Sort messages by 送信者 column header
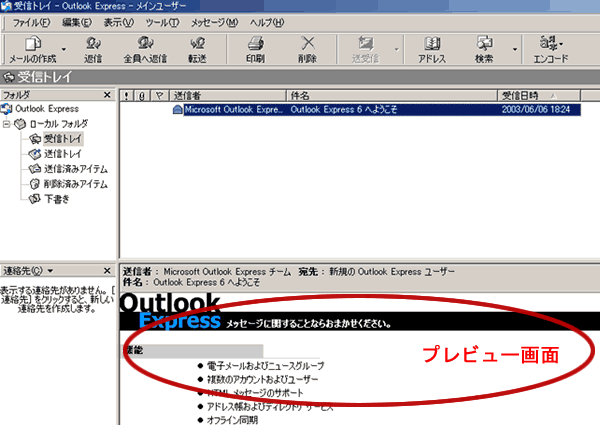Image resolution: width=600 pixels, height=425 pixels. (228, 96)
